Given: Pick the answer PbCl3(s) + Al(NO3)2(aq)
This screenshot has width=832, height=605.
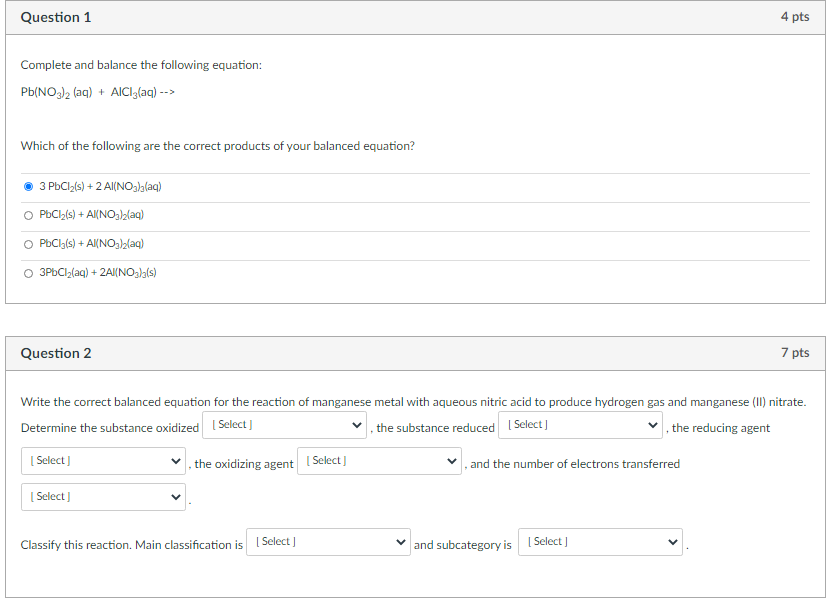Looking at the screenshot, I should click(29, 244).
